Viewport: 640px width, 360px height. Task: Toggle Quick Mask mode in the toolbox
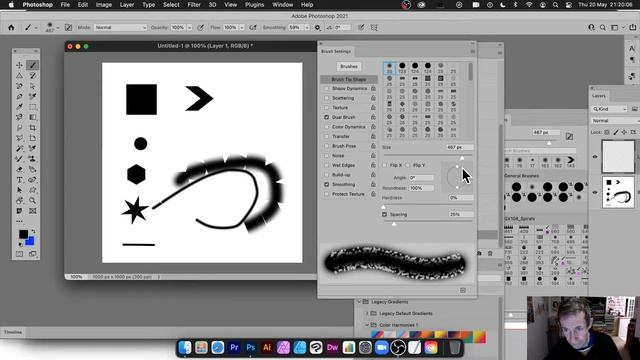click(19, 254)
